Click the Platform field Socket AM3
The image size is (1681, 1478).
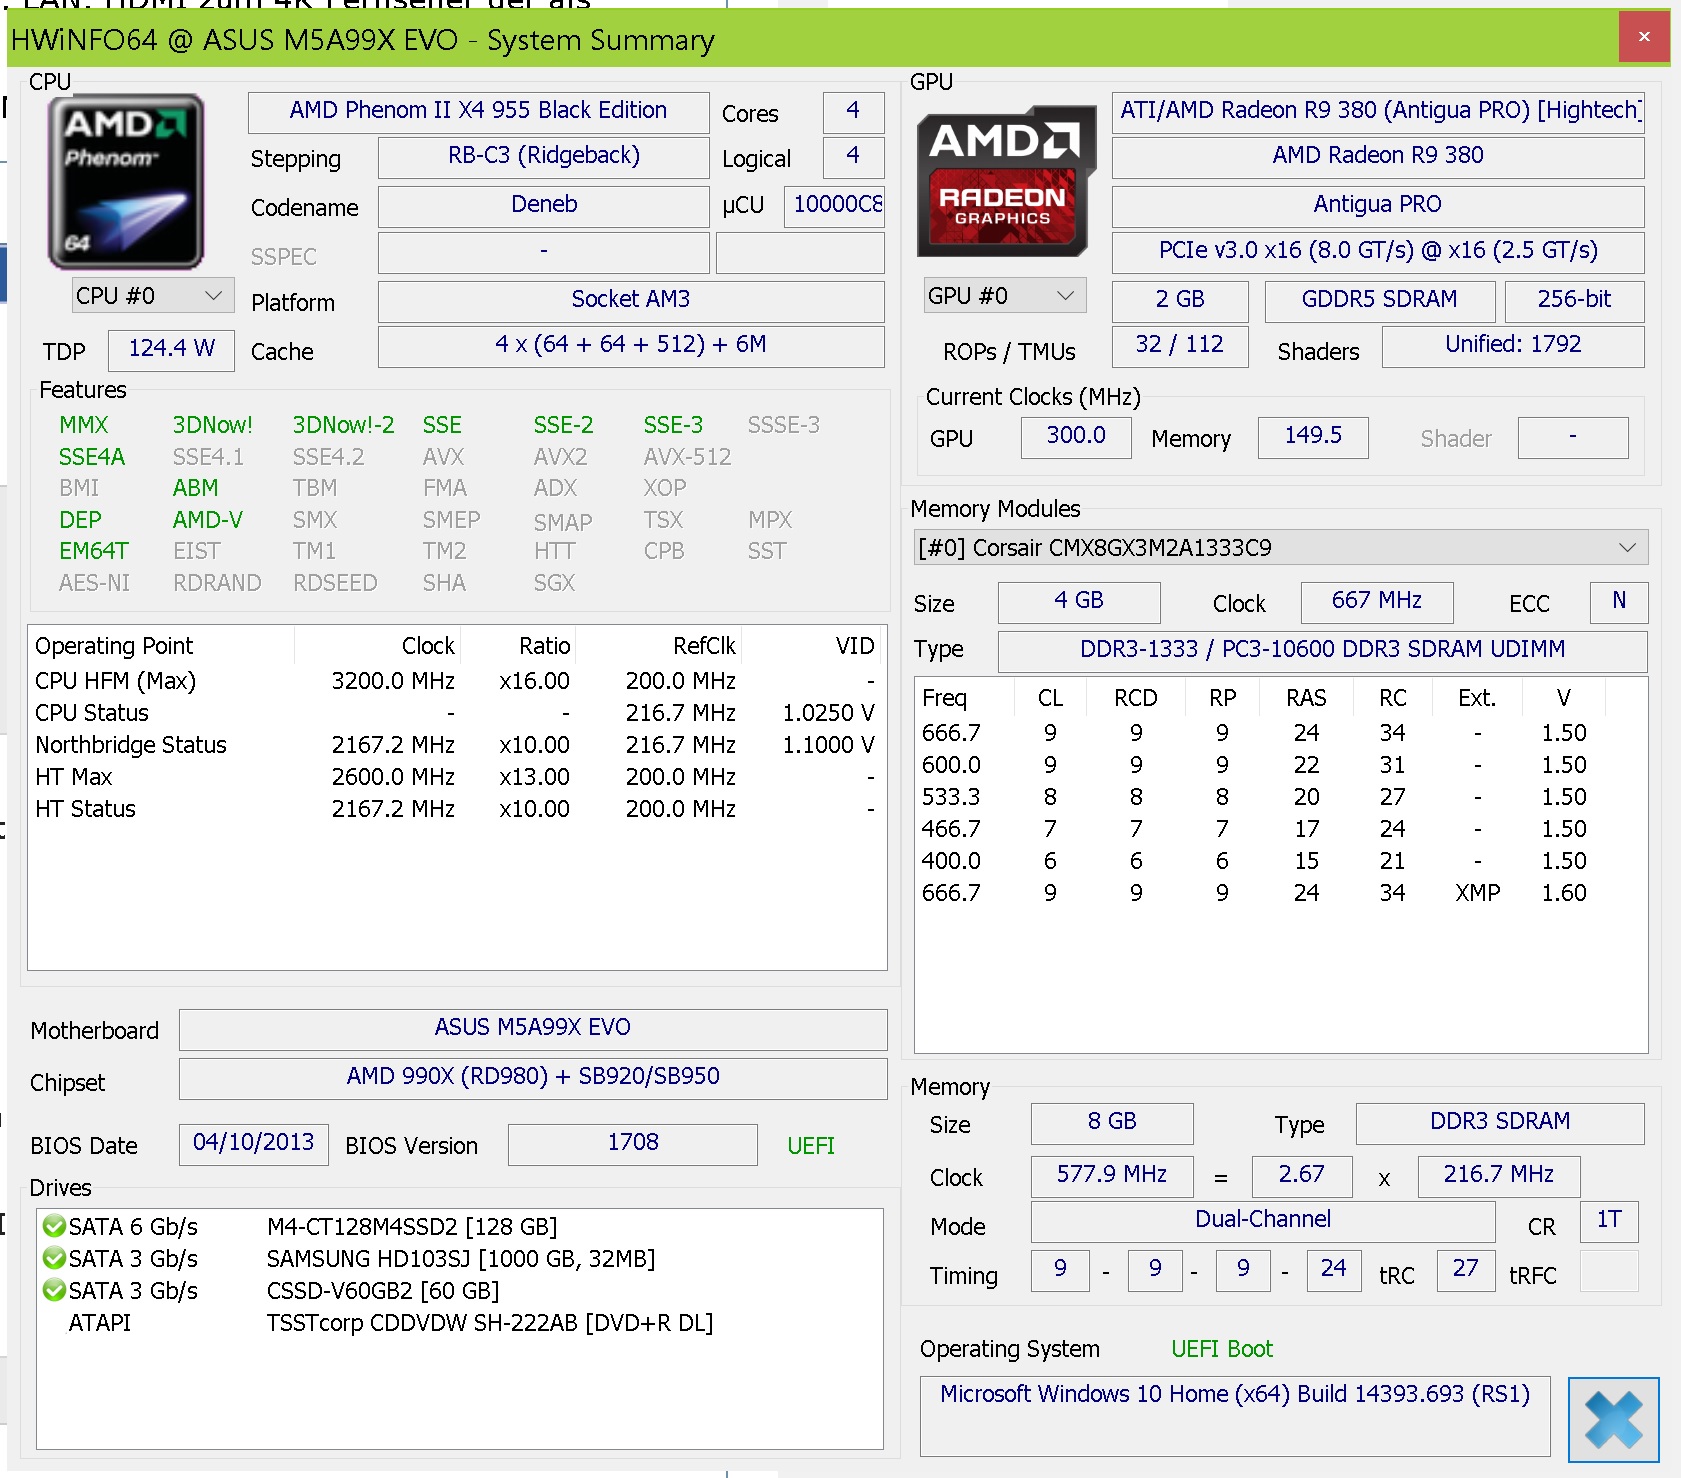(631, 301)
